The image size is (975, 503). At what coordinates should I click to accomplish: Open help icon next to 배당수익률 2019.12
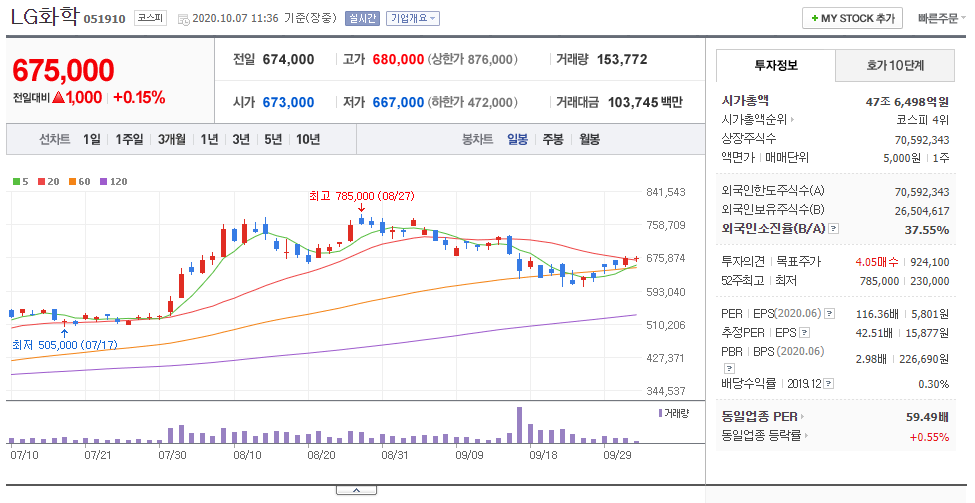[x=829, y=384]
